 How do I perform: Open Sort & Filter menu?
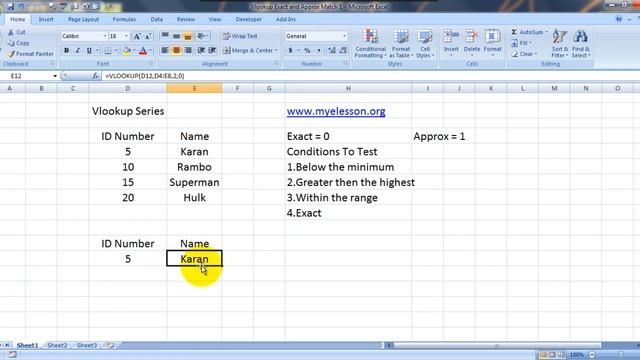[x=560, y=44]
